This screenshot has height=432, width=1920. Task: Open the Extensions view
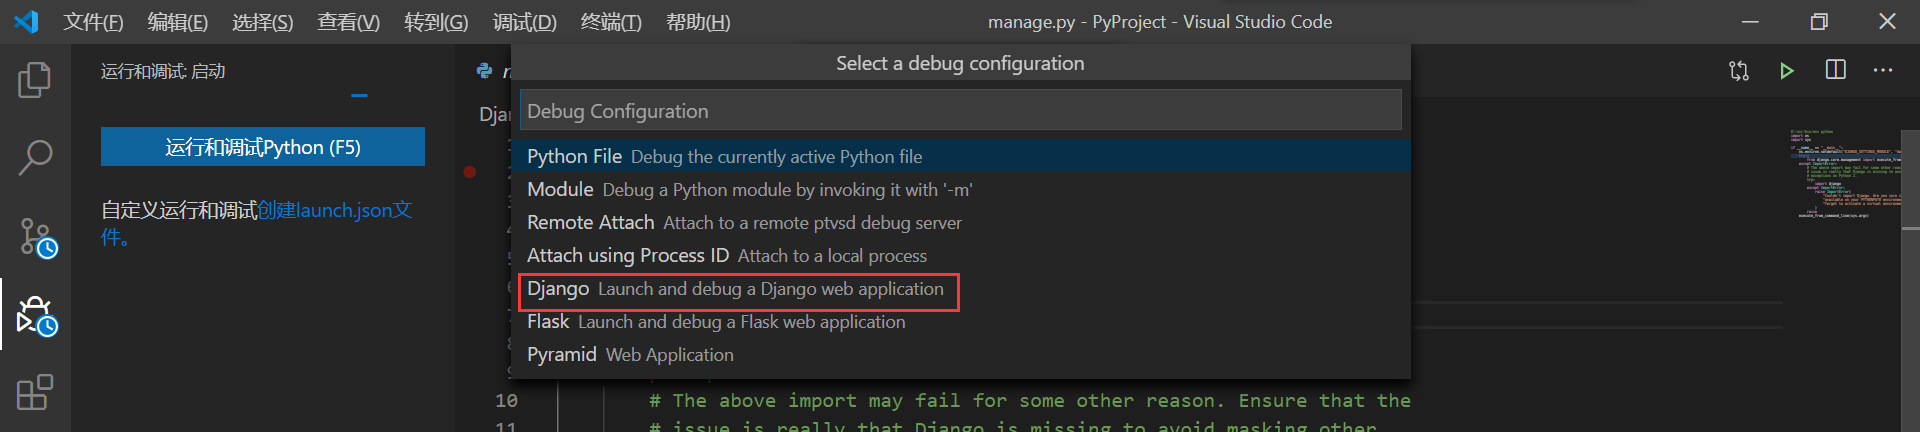(35, 393)
